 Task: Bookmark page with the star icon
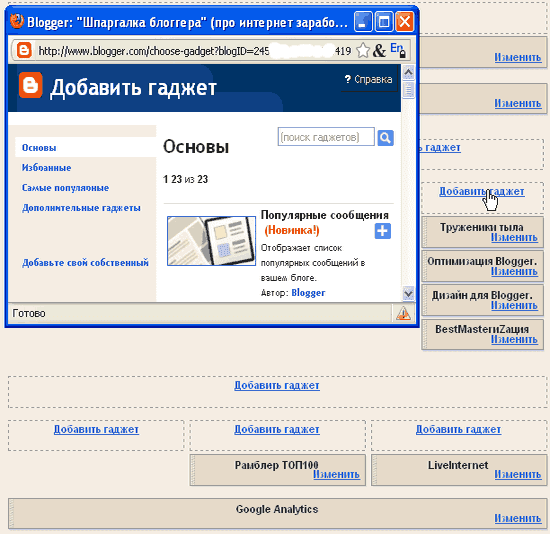coord(363,51)
